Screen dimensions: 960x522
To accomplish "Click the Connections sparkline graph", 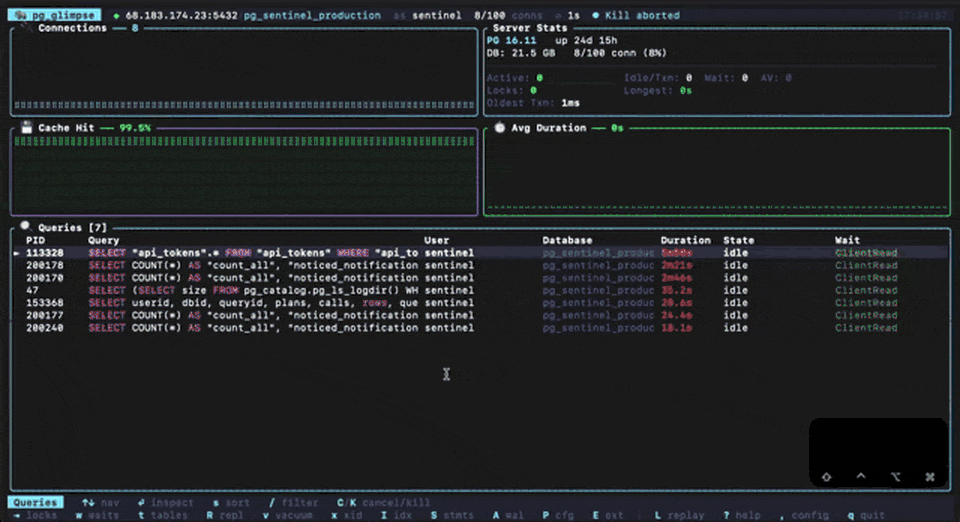I will click(x=244, y=105).
